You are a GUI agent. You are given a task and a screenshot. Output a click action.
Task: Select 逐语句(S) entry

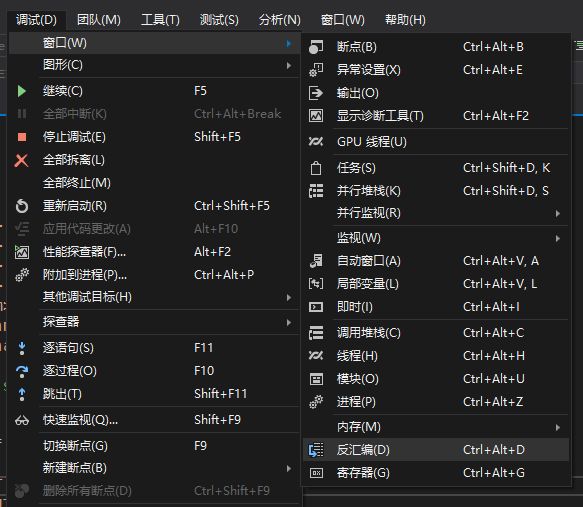tap(154, 348)
